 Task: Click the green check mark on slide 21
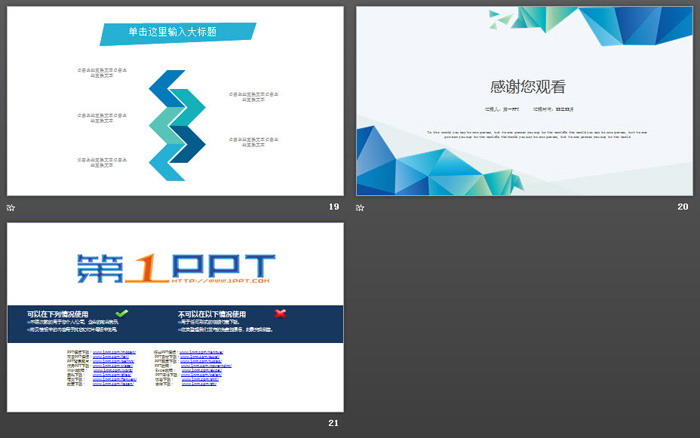(x=121, y=313)
